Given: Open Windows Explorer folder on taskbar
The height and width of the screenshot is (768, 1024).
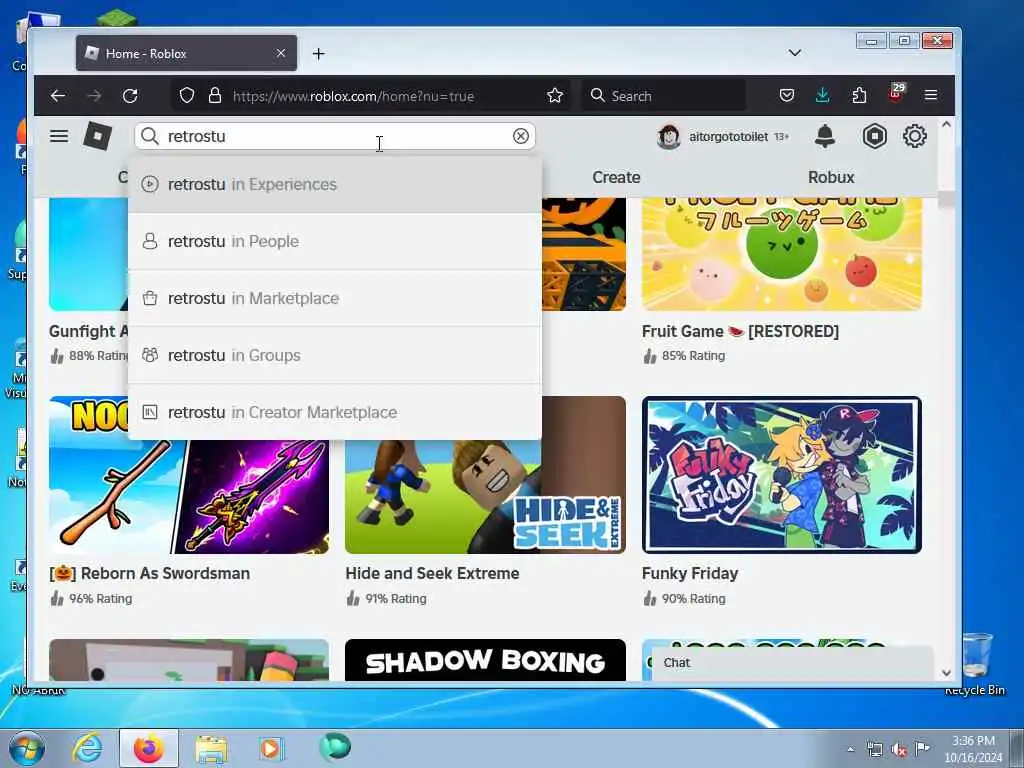Looking at the screenshot, I should (210, 748).
